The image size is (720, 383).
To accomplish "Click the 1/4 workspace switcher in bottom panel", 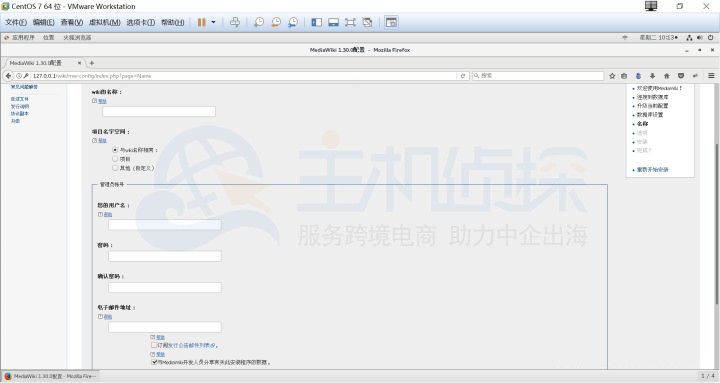I will [708, 376].
